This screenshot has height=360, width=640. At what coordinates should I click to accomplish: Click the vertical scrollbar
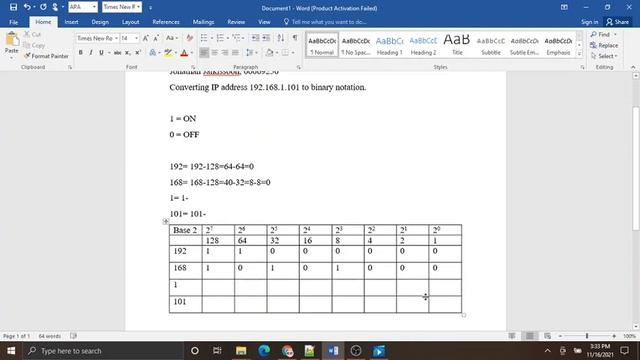tap(636, 168)
